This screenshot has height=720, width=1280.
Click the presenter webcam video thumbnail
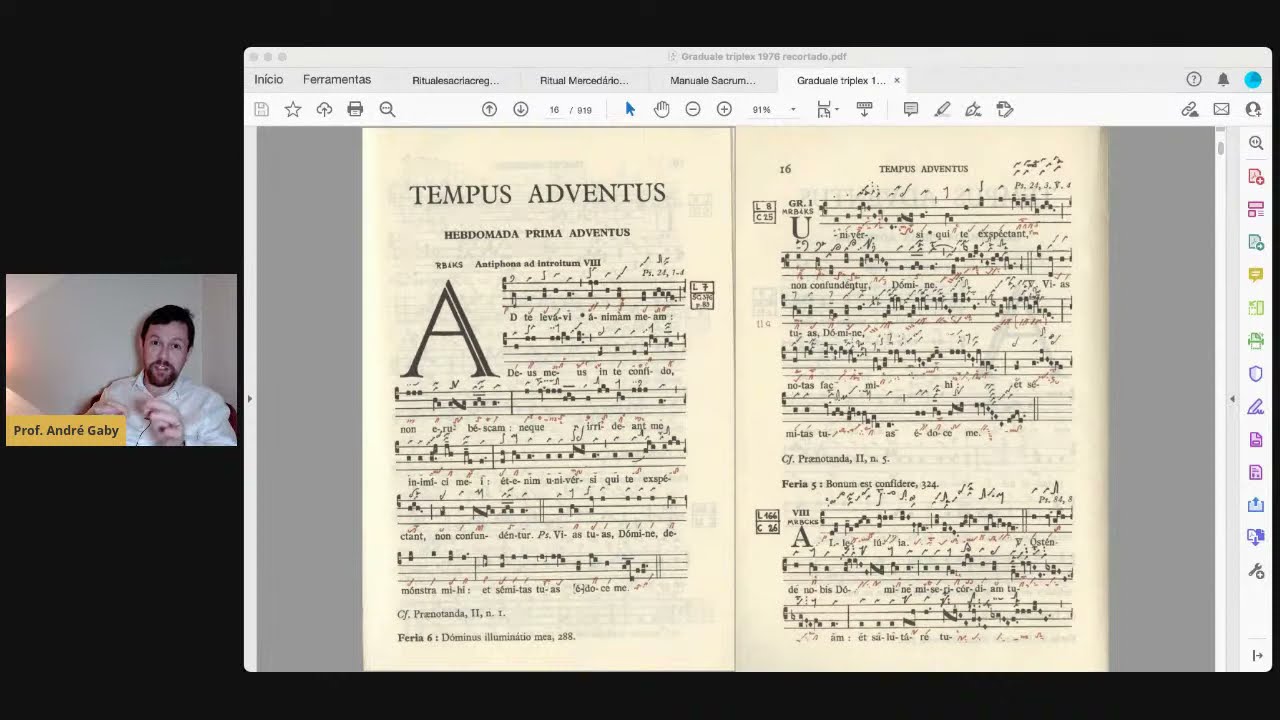121,360
